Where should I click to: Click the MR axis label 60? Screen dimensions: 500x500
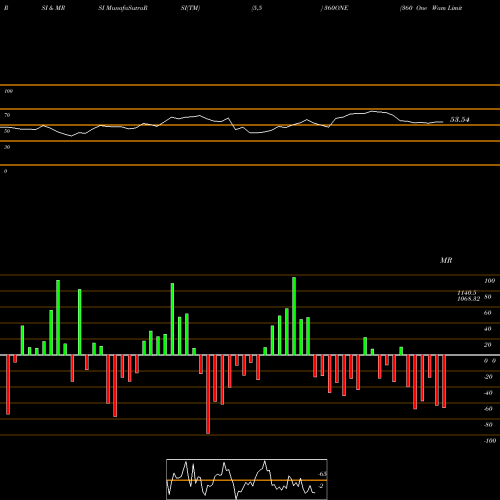coord(488,313)
